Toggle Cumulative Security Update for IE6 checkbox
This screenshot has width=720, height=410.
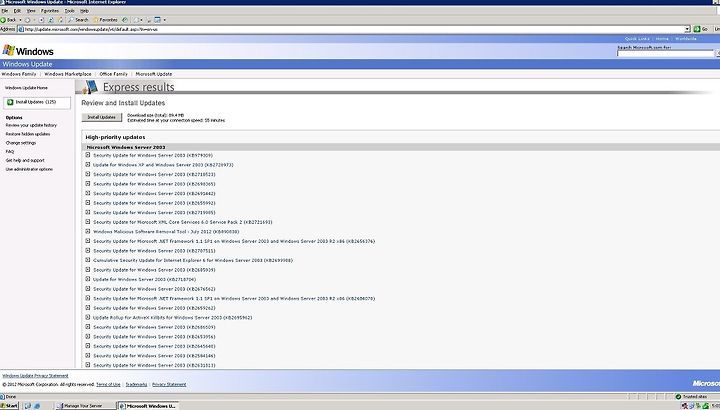(x=88, y=260)
